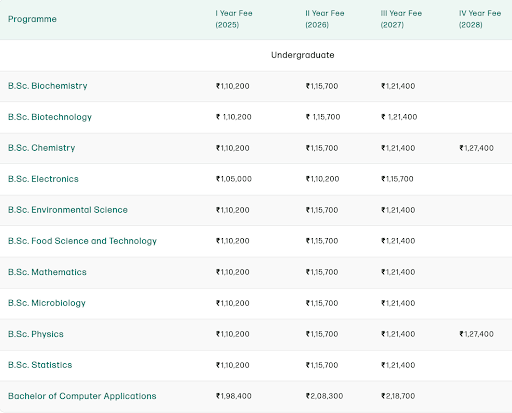Select Biochemistry III Year fee ₹1,21,400
The height and width of the screenshot is (413, 512).
click(398, 86)
